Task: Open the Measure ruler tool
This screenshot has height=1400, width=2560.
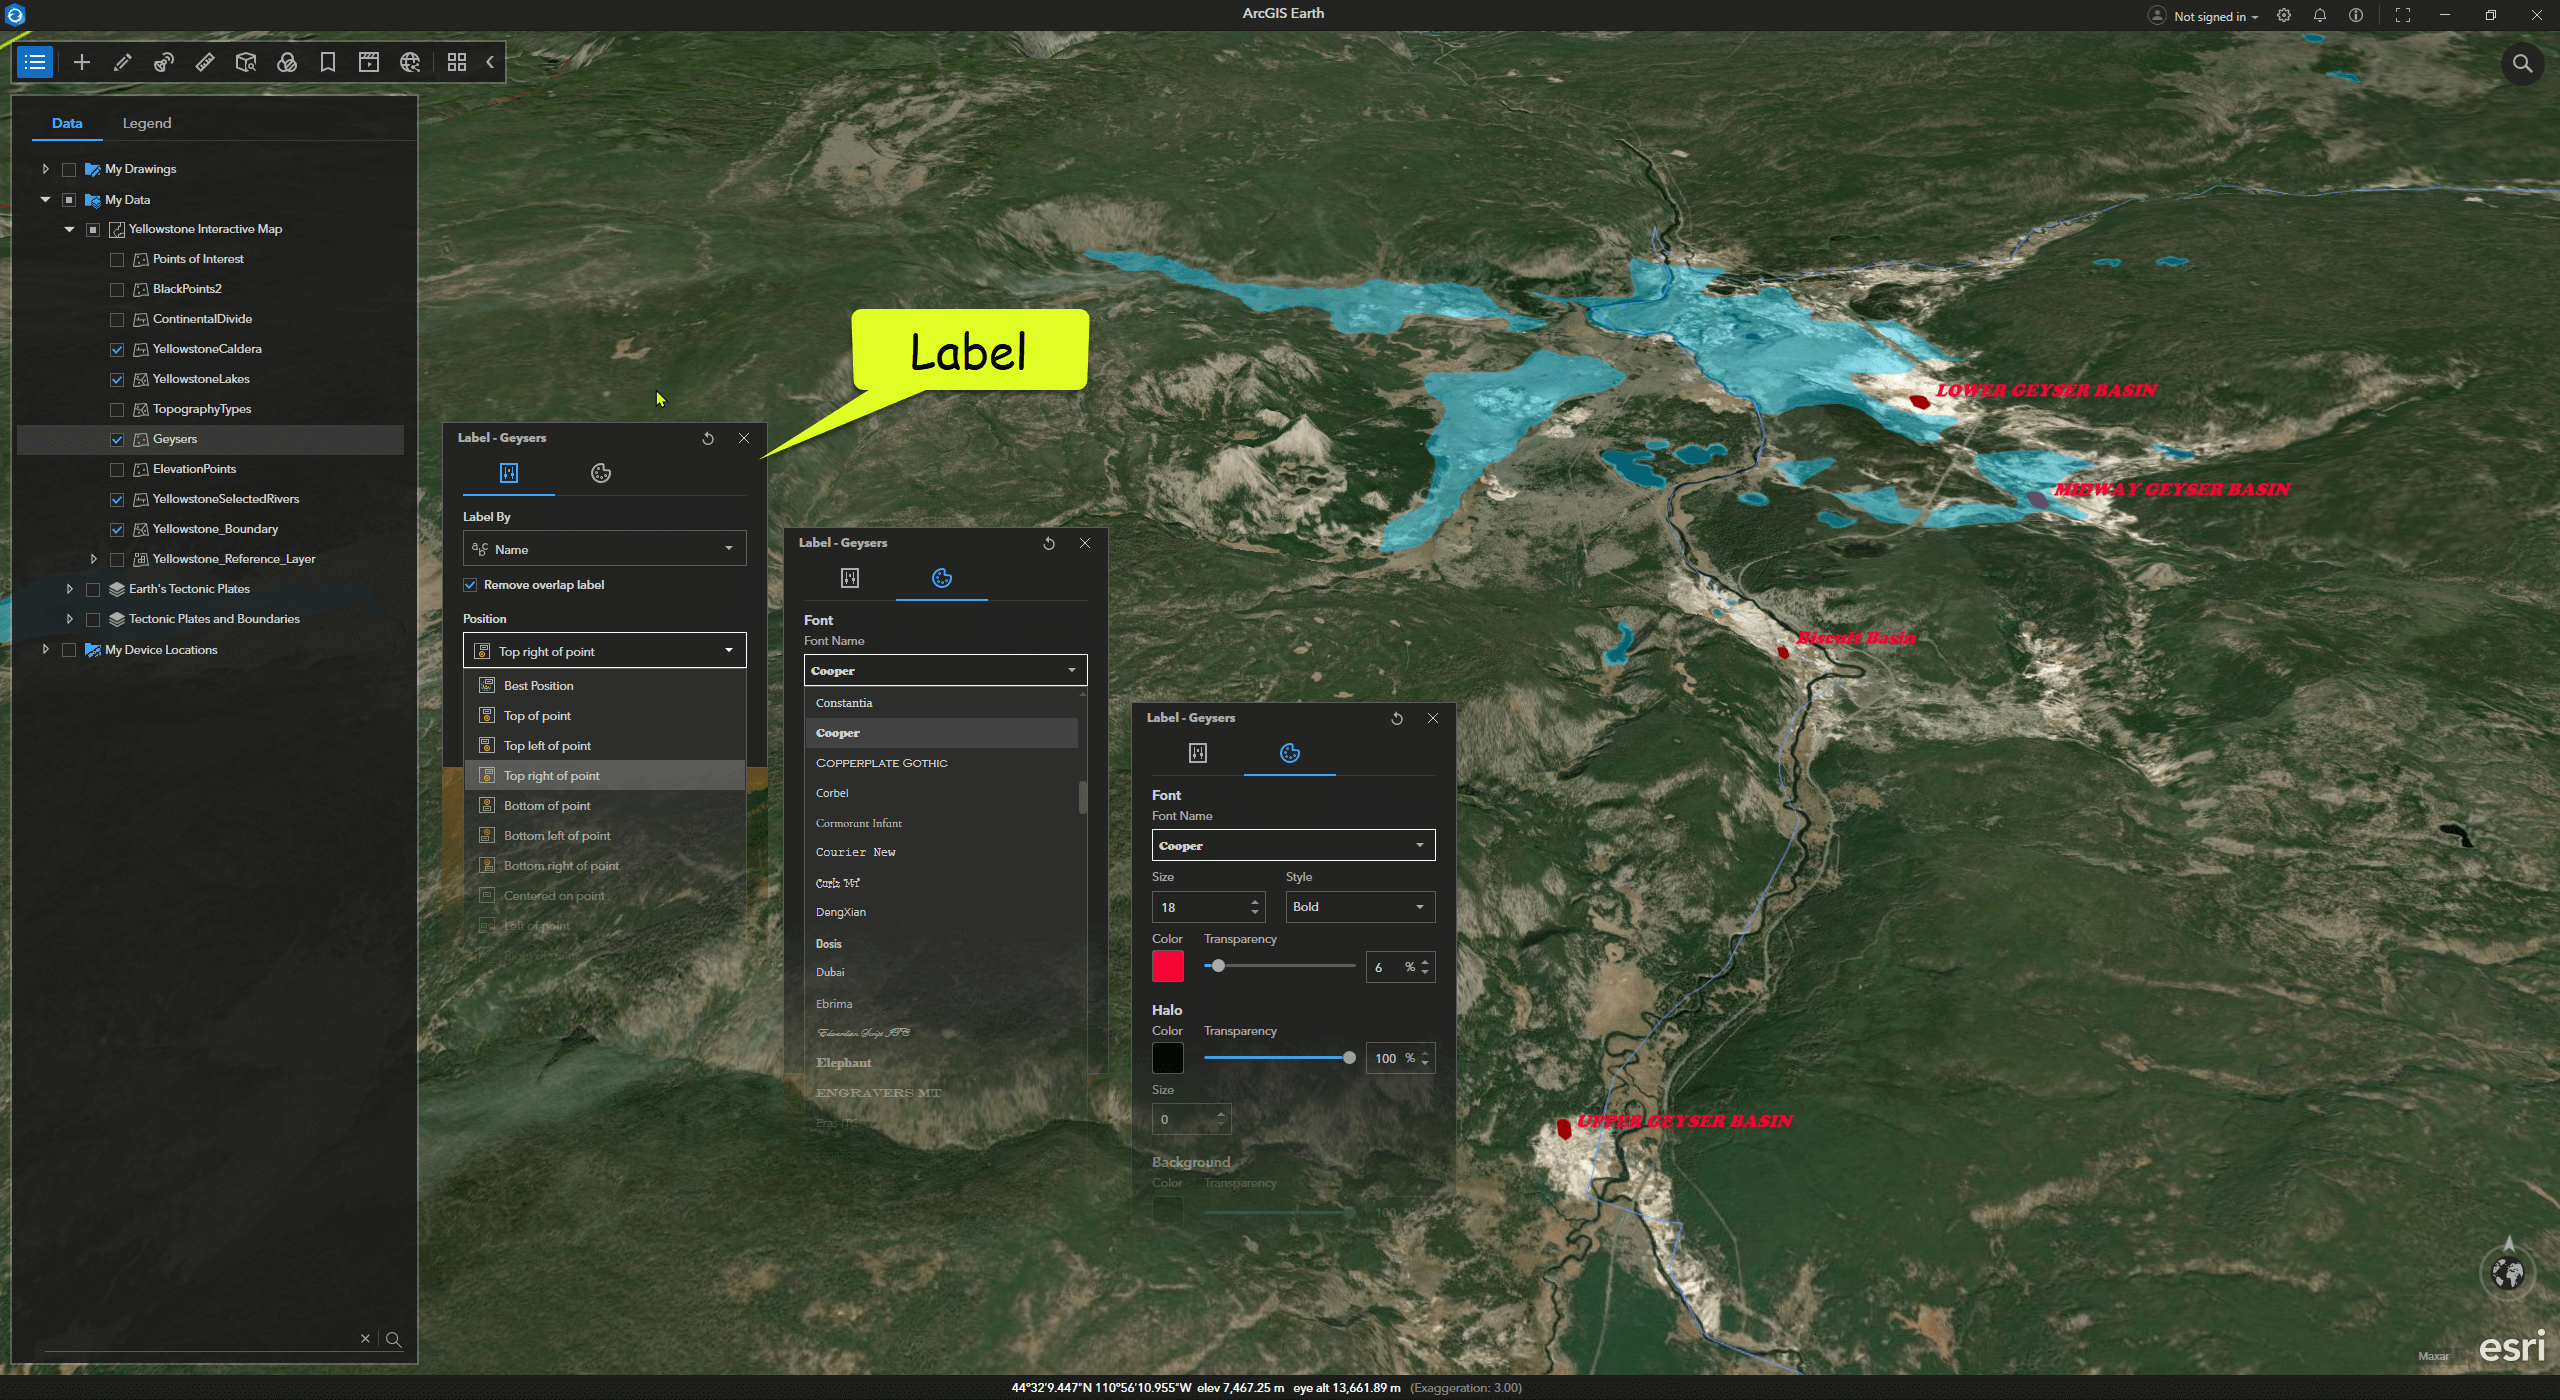Action: coord(205,62)
